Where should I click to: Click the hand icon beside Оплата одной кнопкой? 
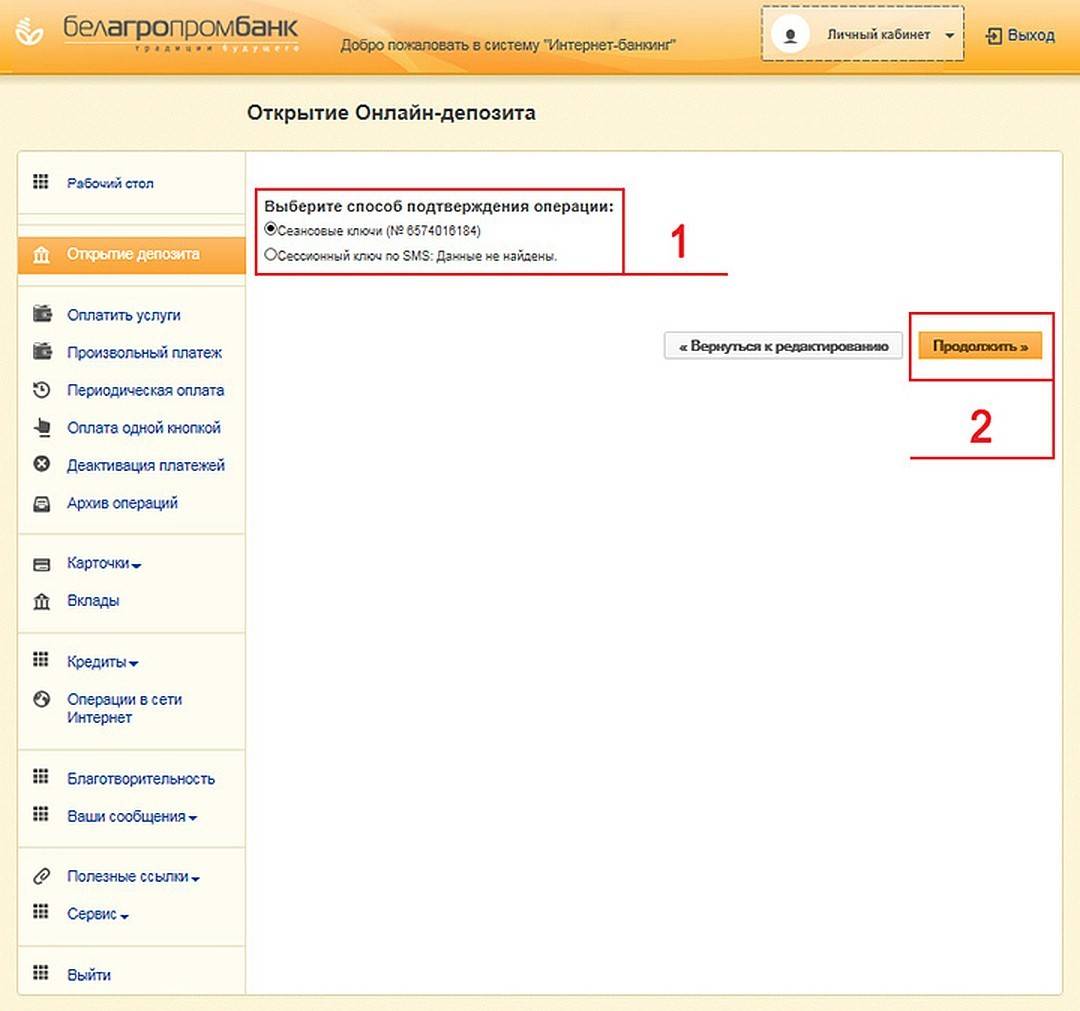[42, 428]
